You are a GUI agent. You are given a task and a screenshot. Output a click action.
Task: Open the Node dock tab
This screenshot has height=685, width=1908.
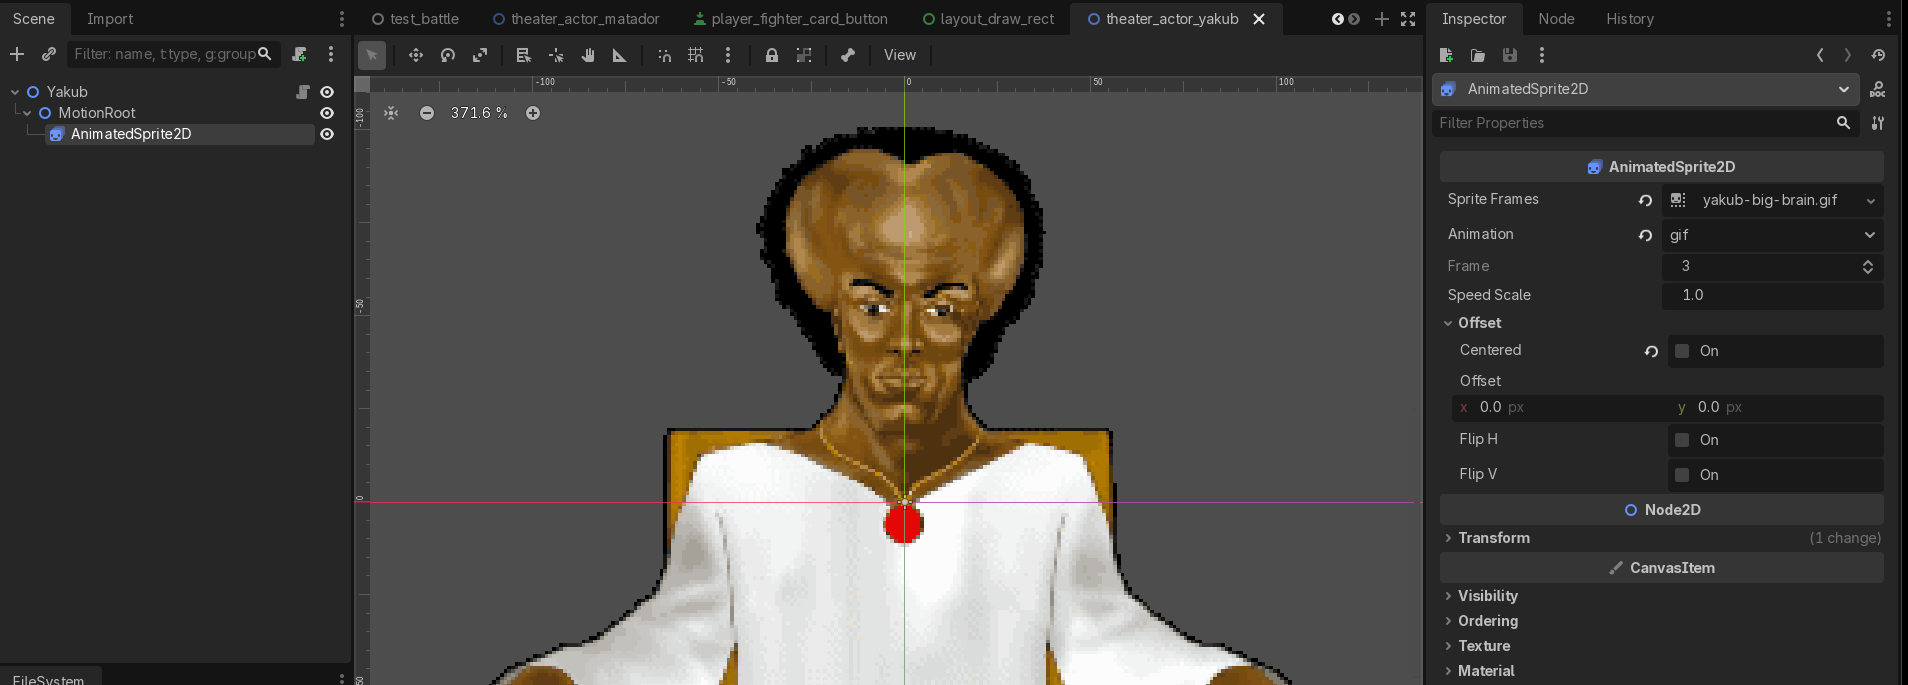[x=1556, y=19]
